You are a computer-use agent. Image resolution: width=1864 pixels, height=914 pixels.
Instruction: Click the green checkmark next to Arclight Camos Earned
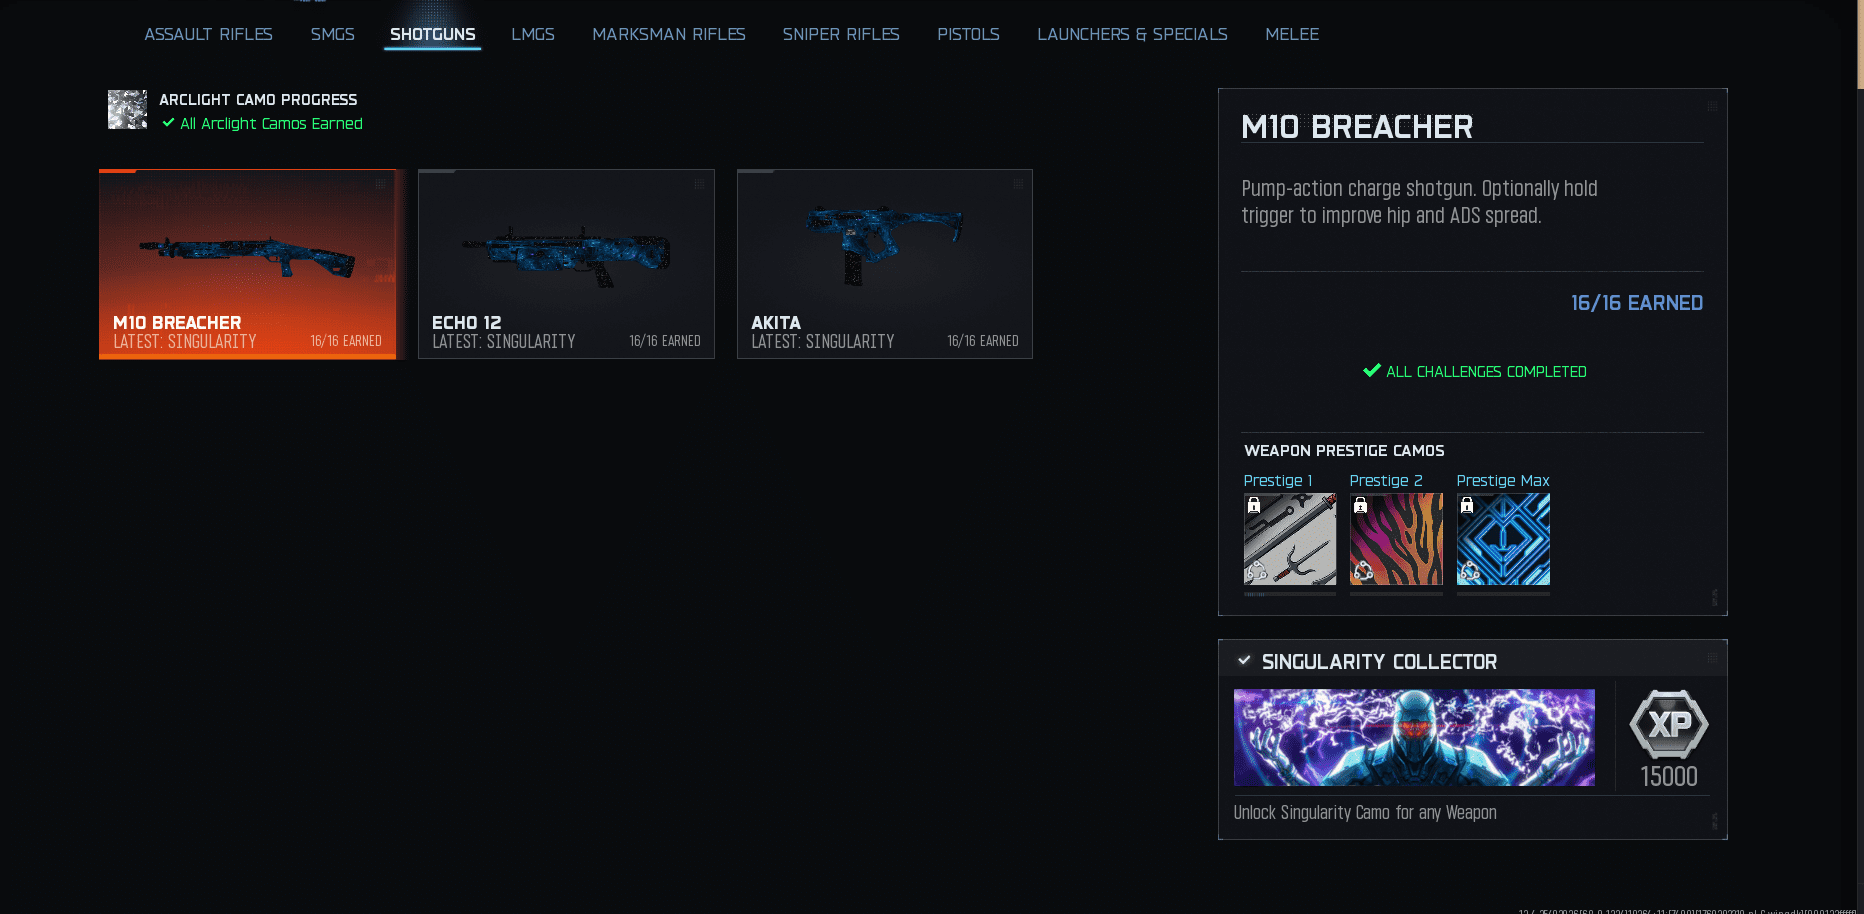click(x=168, y=123)
